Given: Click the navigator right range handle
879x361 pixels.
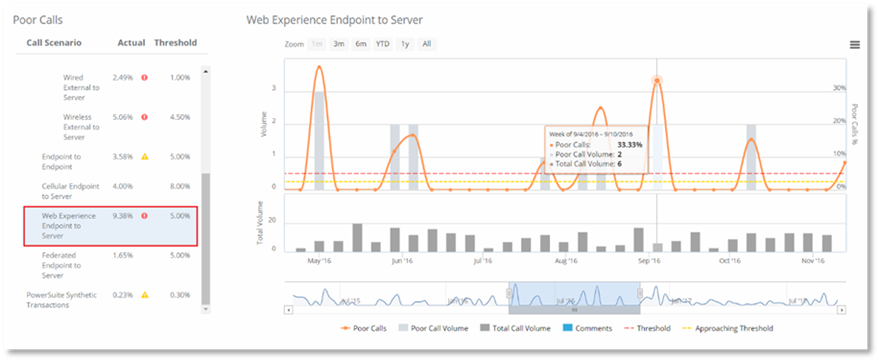Looking at the screenshot, I should point(640,293).
